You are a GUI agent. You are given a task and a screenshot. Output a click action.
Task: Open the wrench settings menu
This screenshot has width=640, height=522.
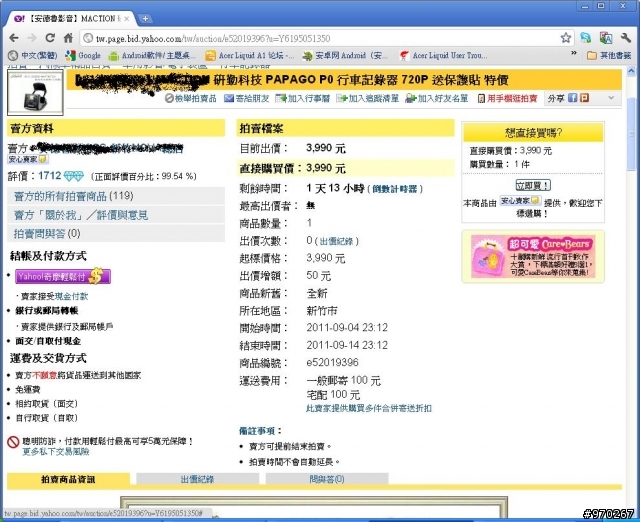click(x=626, y=38)
